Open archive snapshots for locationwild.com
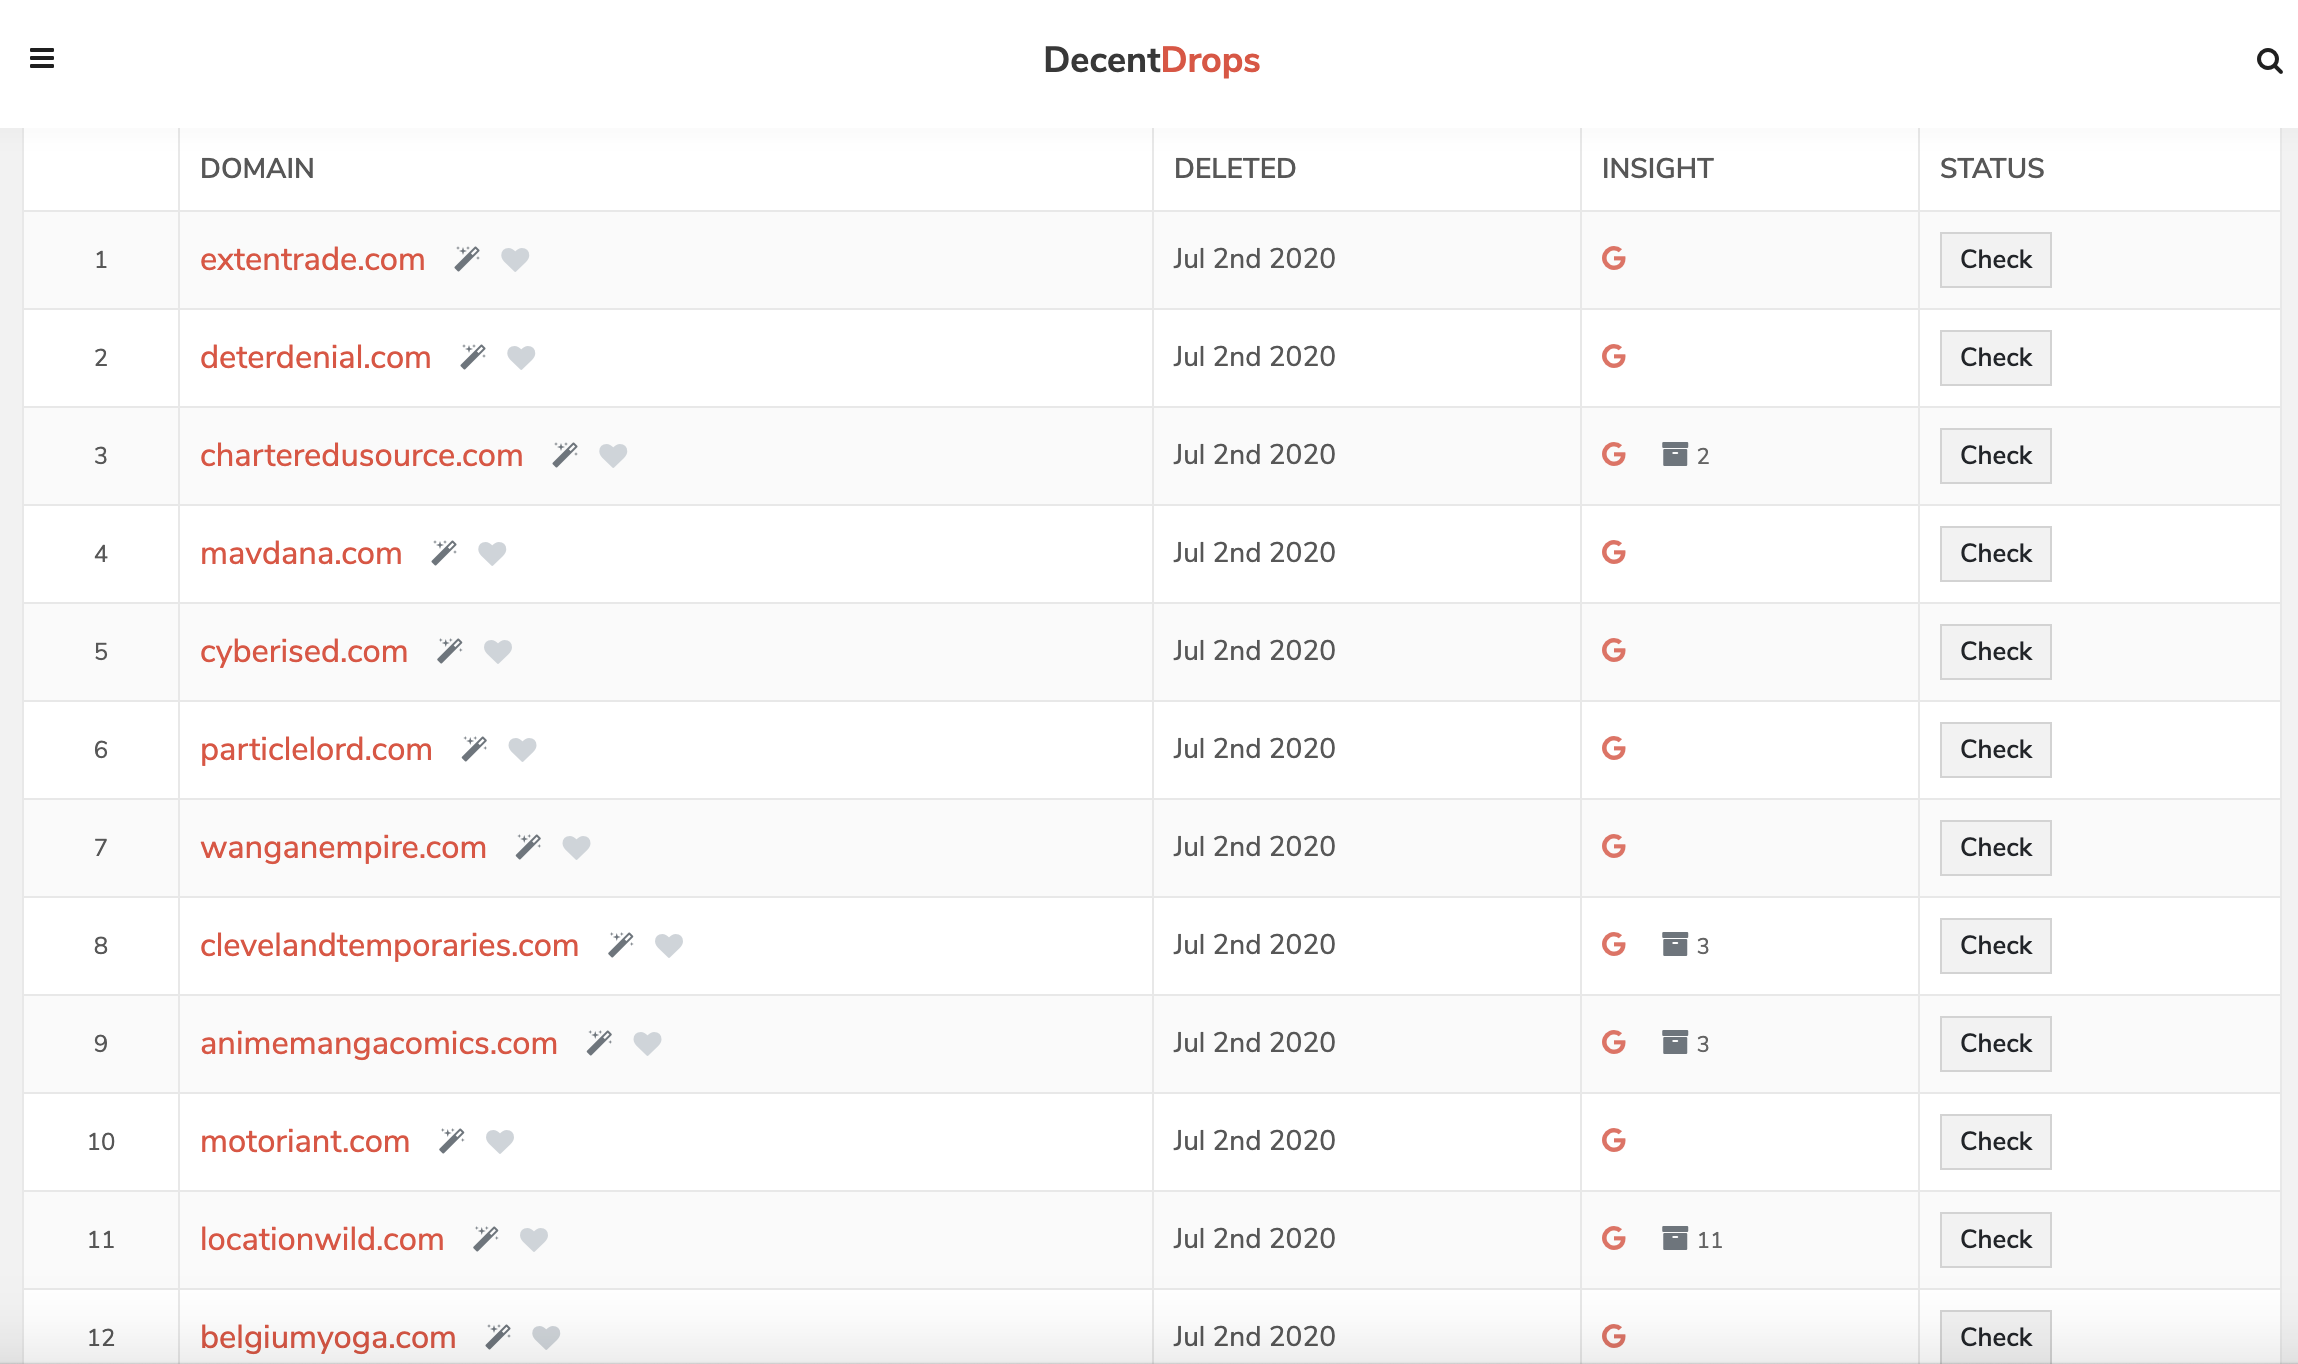 (x=1675, y=1239)
